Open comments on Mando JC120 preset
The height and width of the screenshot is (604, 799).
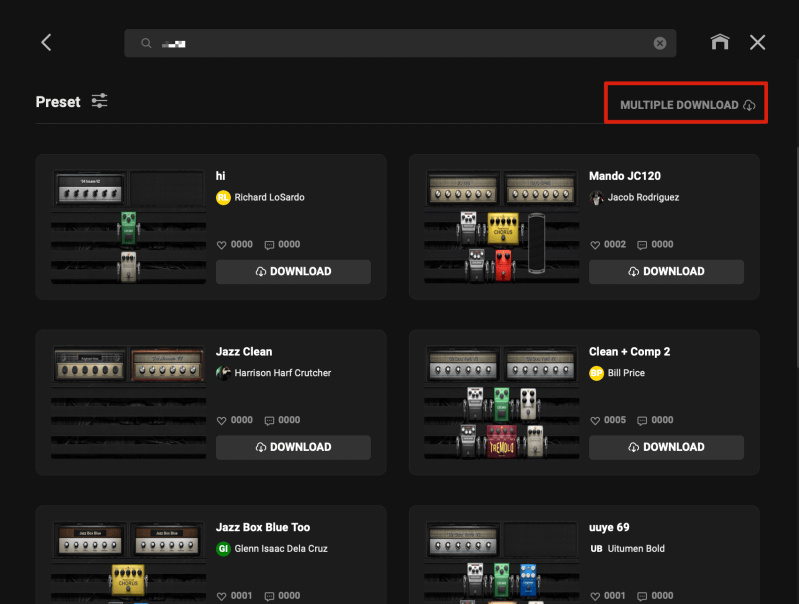[642, 245]
